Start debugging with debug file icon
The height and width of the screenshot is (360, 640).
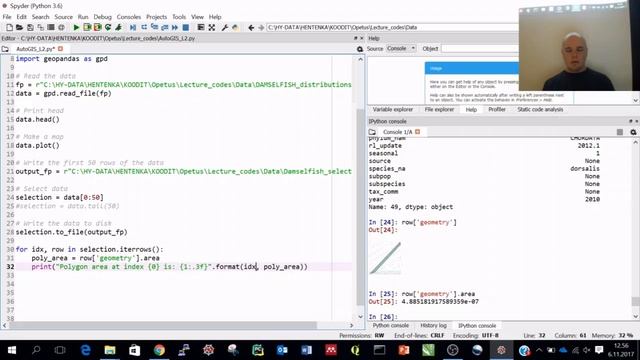pyautogui.click(x=133, y=27)
